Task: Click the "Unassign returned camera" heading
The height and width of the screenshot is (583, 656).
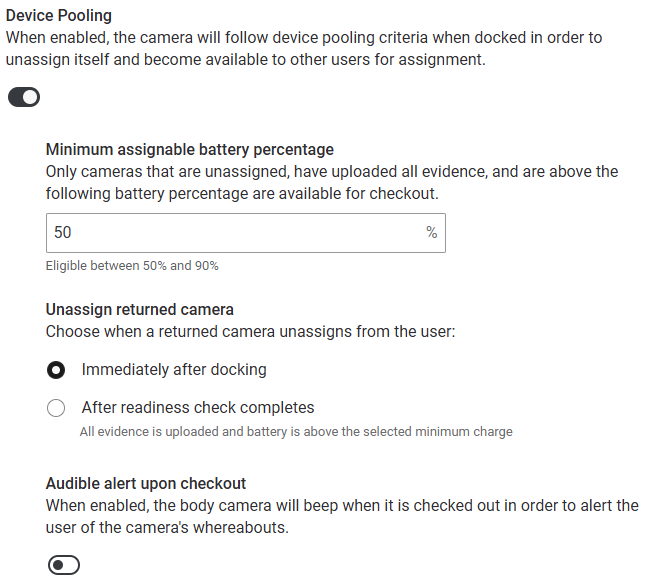Action: click(x=140, y=309)
